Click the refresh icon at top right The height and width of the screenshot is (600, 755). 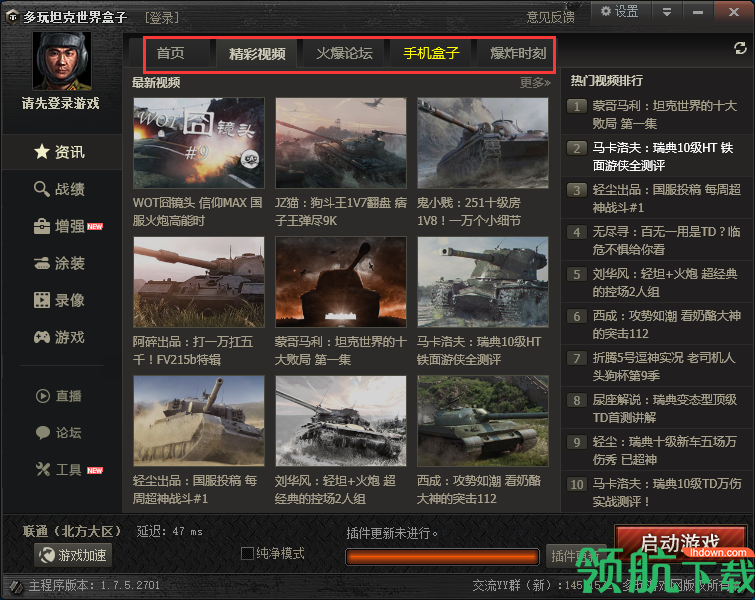point(740,48)
